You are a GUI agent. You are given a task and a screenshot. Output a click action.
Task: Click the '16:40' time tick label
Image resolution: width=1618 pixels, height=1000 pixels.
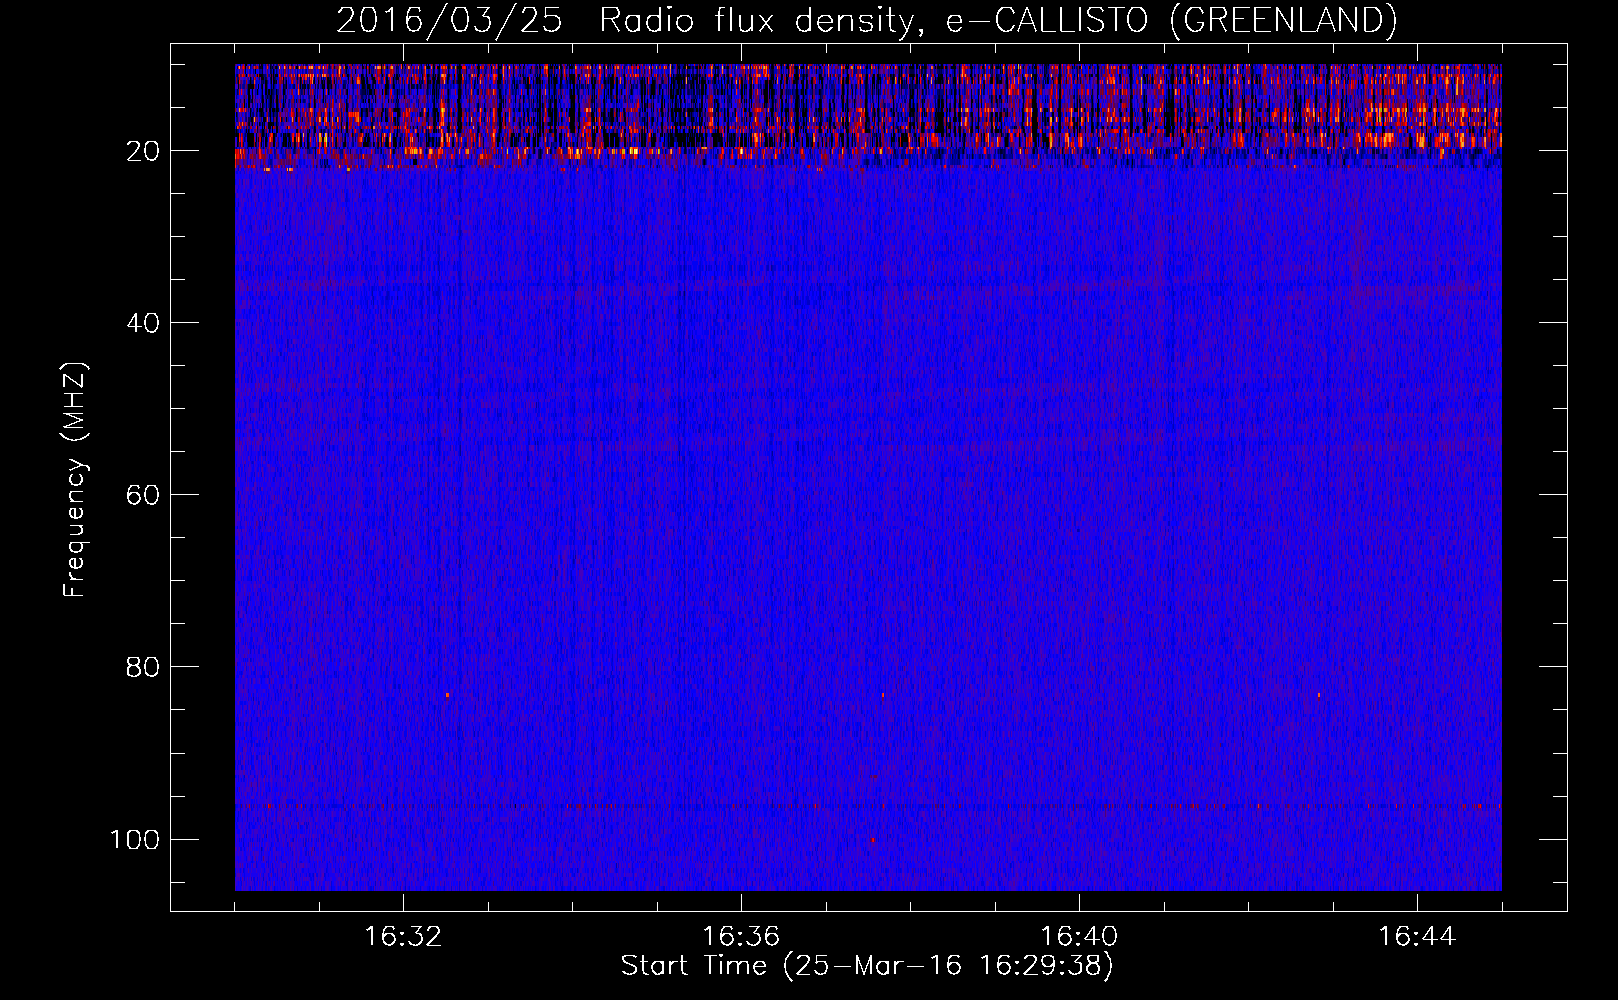[x=1079, y=937]
